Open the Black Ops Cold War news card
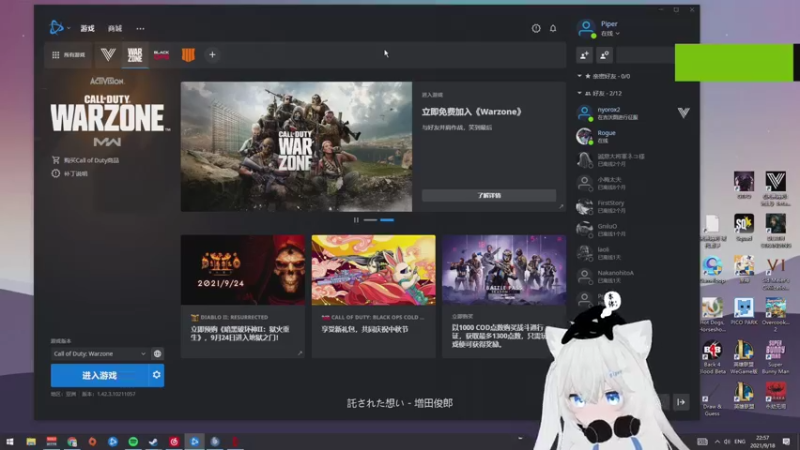Viewport: 800px width, 450px height. tap(373, 296)
